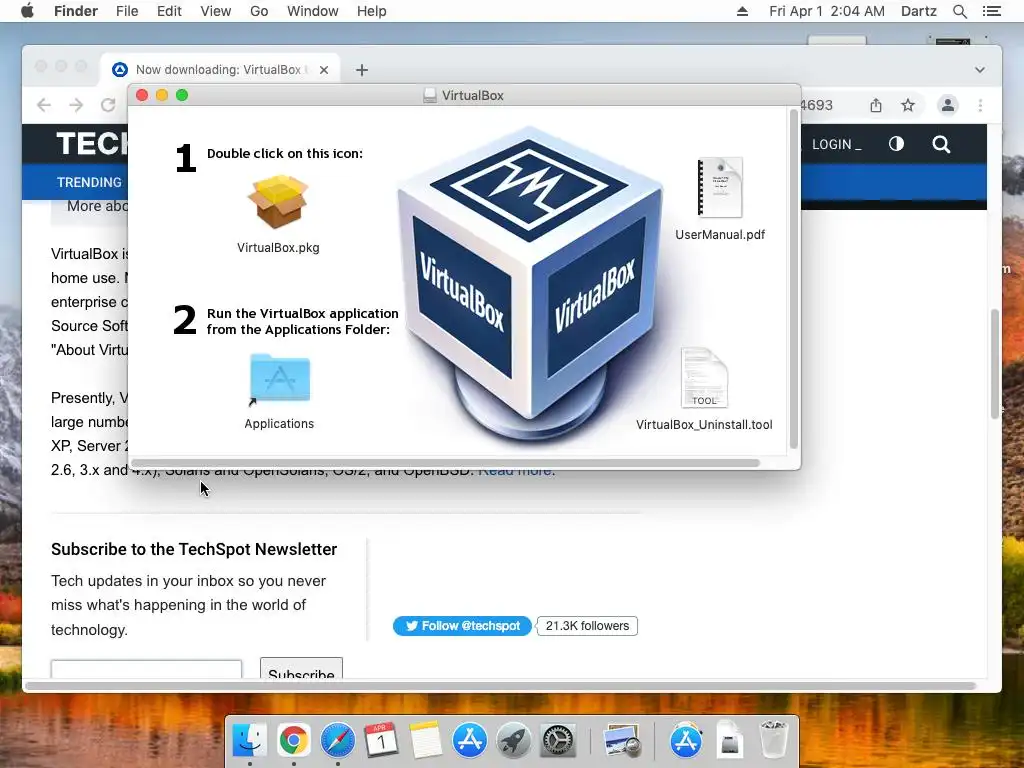1024x768 pixels.
Task: Click the eject icon in the menu bar
Action: pos(743,11)
